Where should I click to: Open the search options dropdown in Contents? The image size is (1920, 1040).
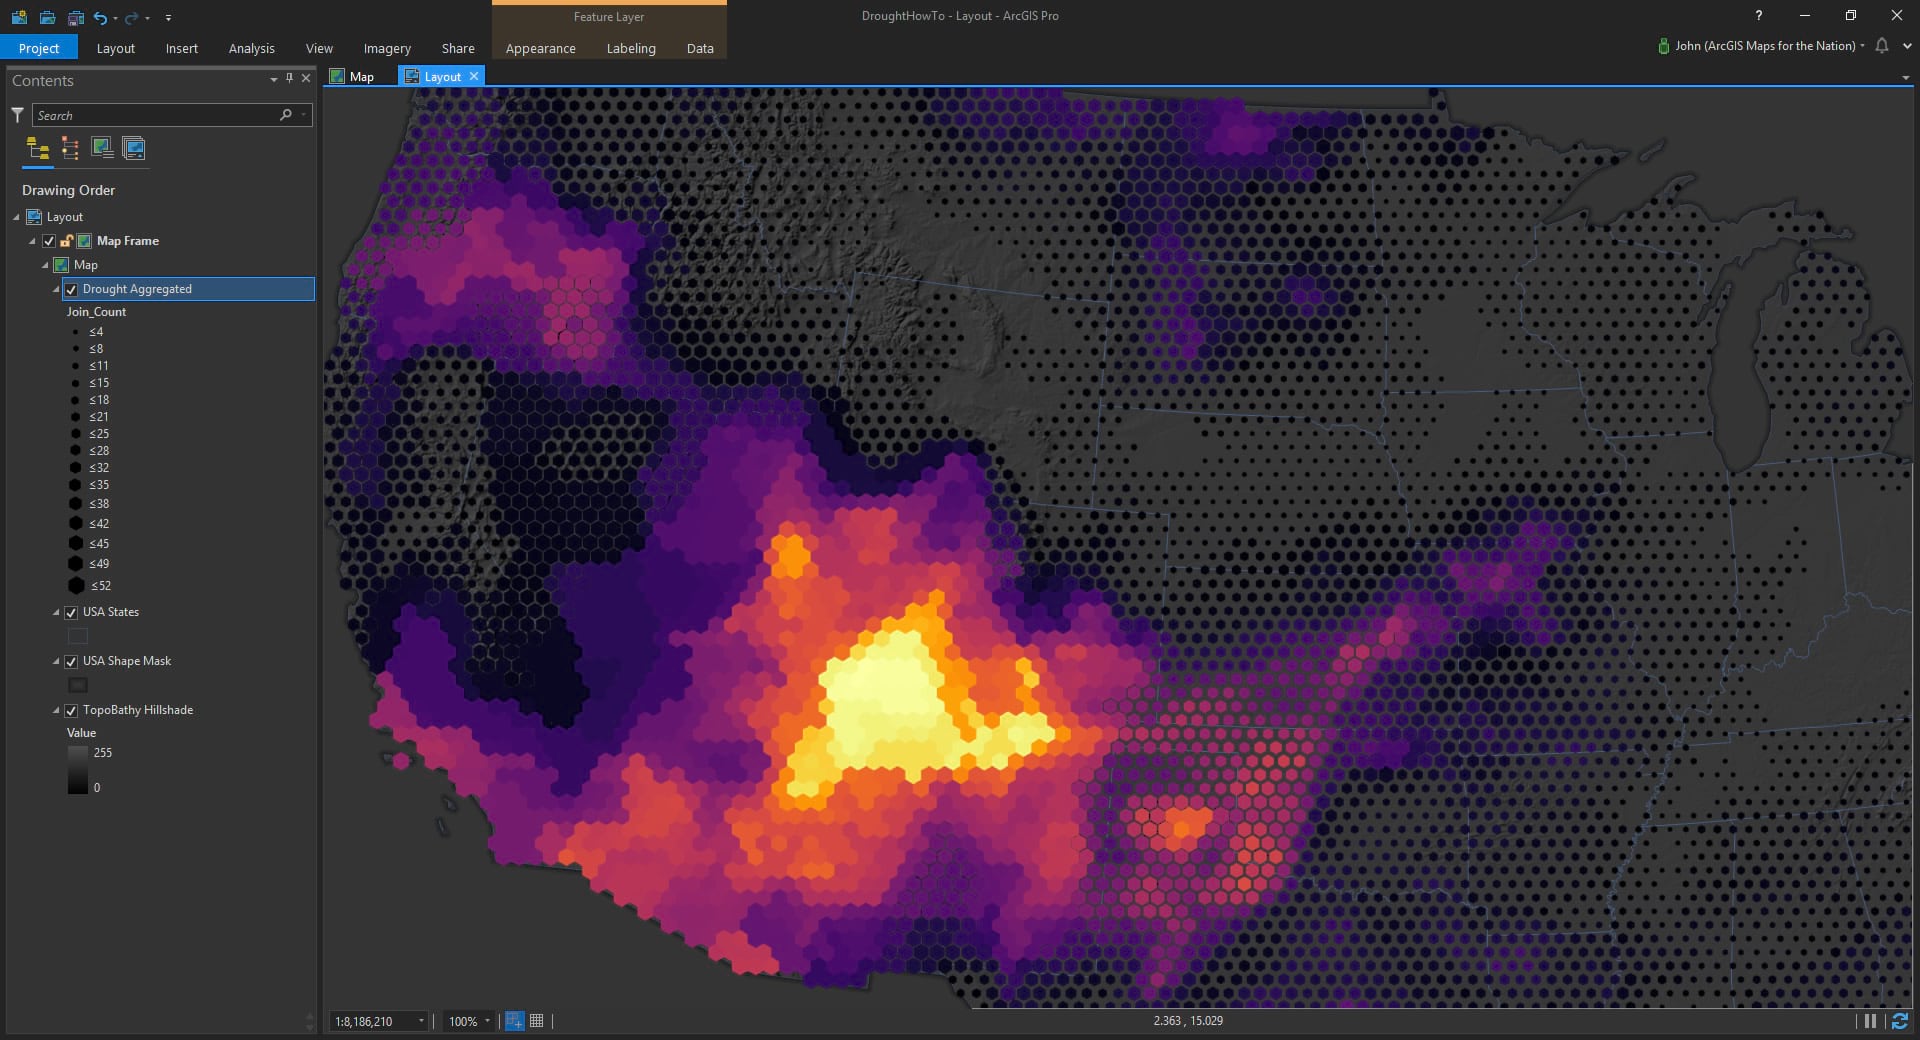303,115
